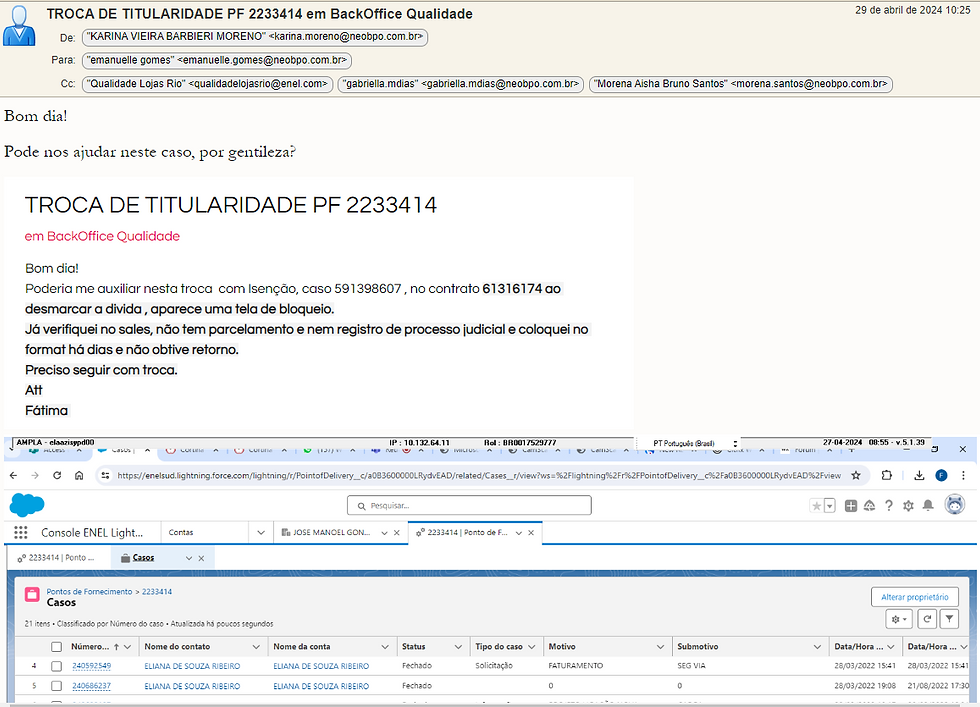Open case number 240686237 link

(x=91, y=686)
